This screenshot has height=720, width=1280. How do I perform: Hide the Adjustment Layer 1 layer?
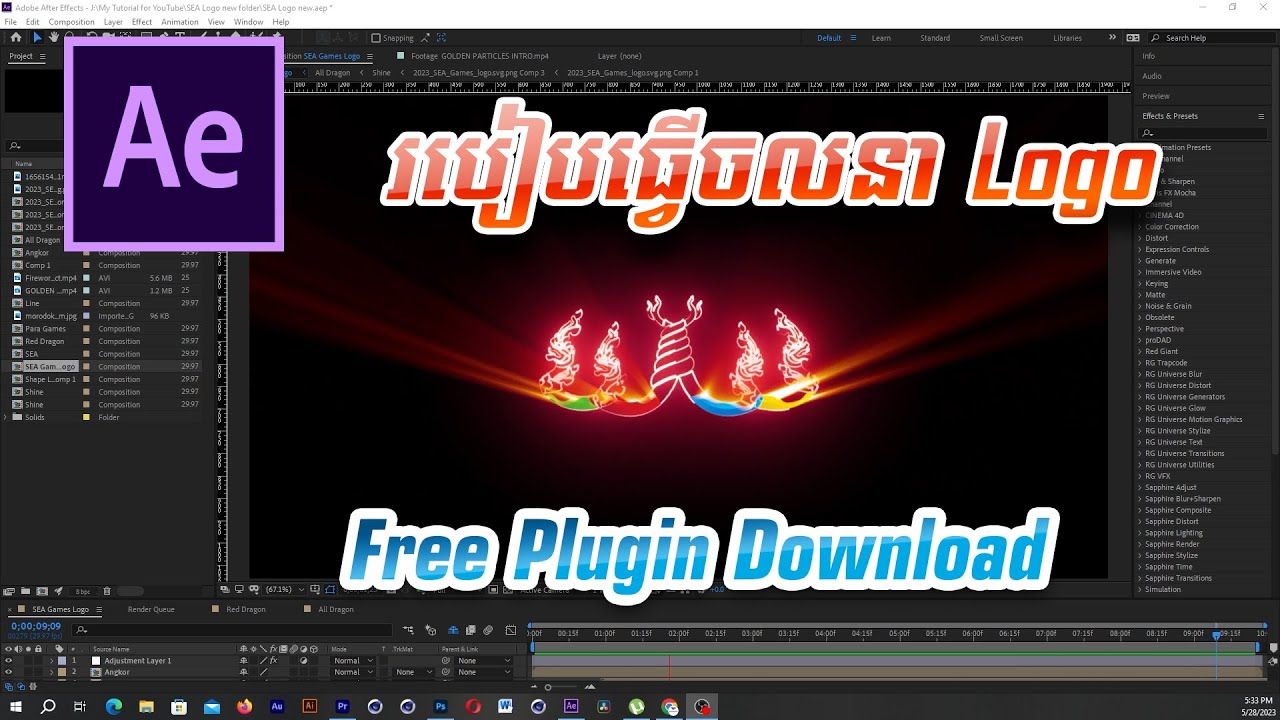[8, 661]
